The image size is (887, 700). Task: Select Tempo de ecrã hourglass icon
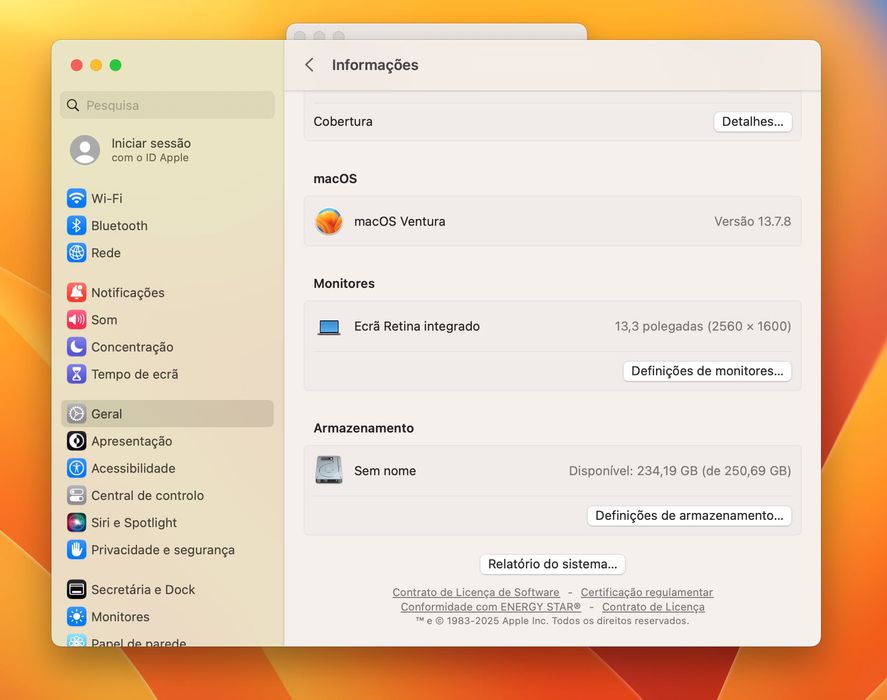(x=76, y=373)
